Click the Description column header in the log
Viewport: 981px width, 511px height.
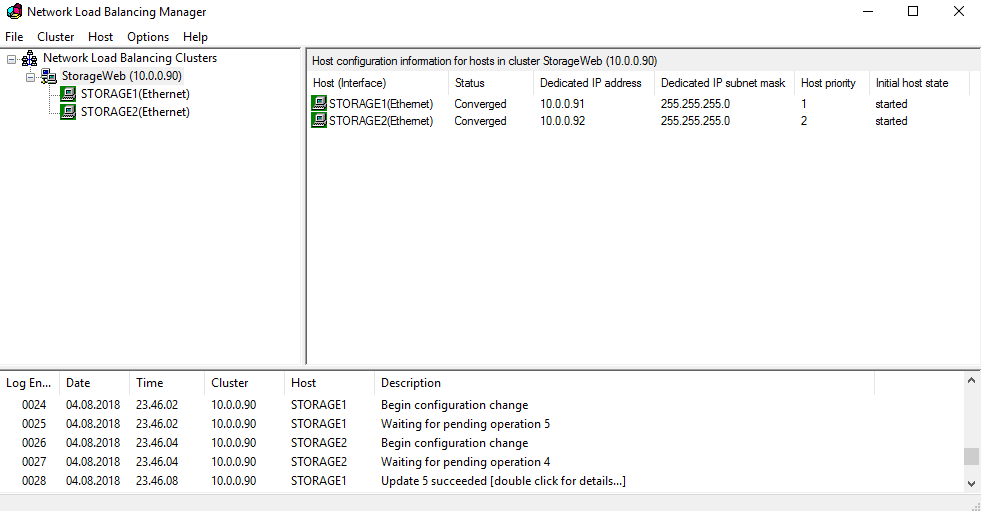tap(411, 383)
